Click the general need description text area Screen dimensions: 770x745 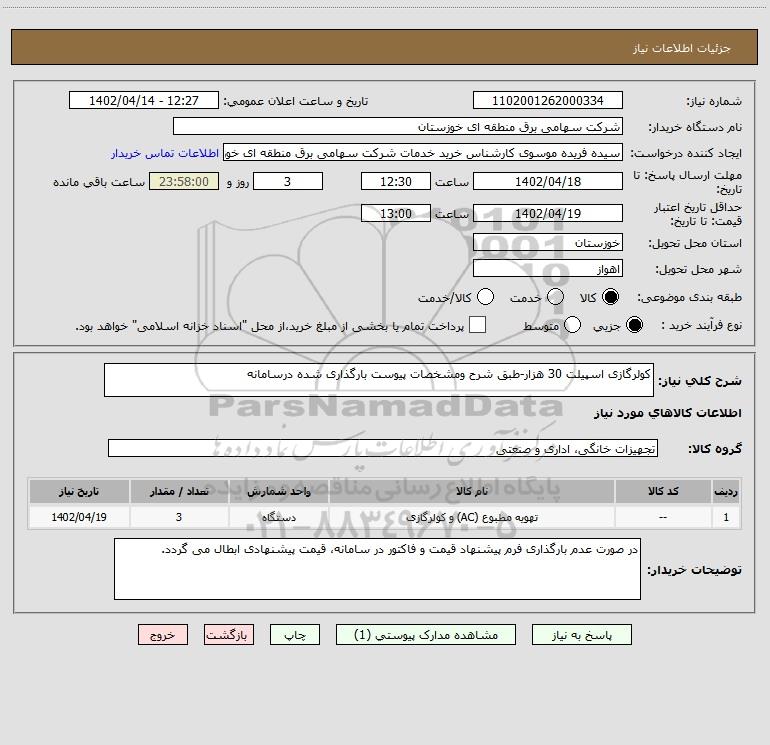coord(379,380)
